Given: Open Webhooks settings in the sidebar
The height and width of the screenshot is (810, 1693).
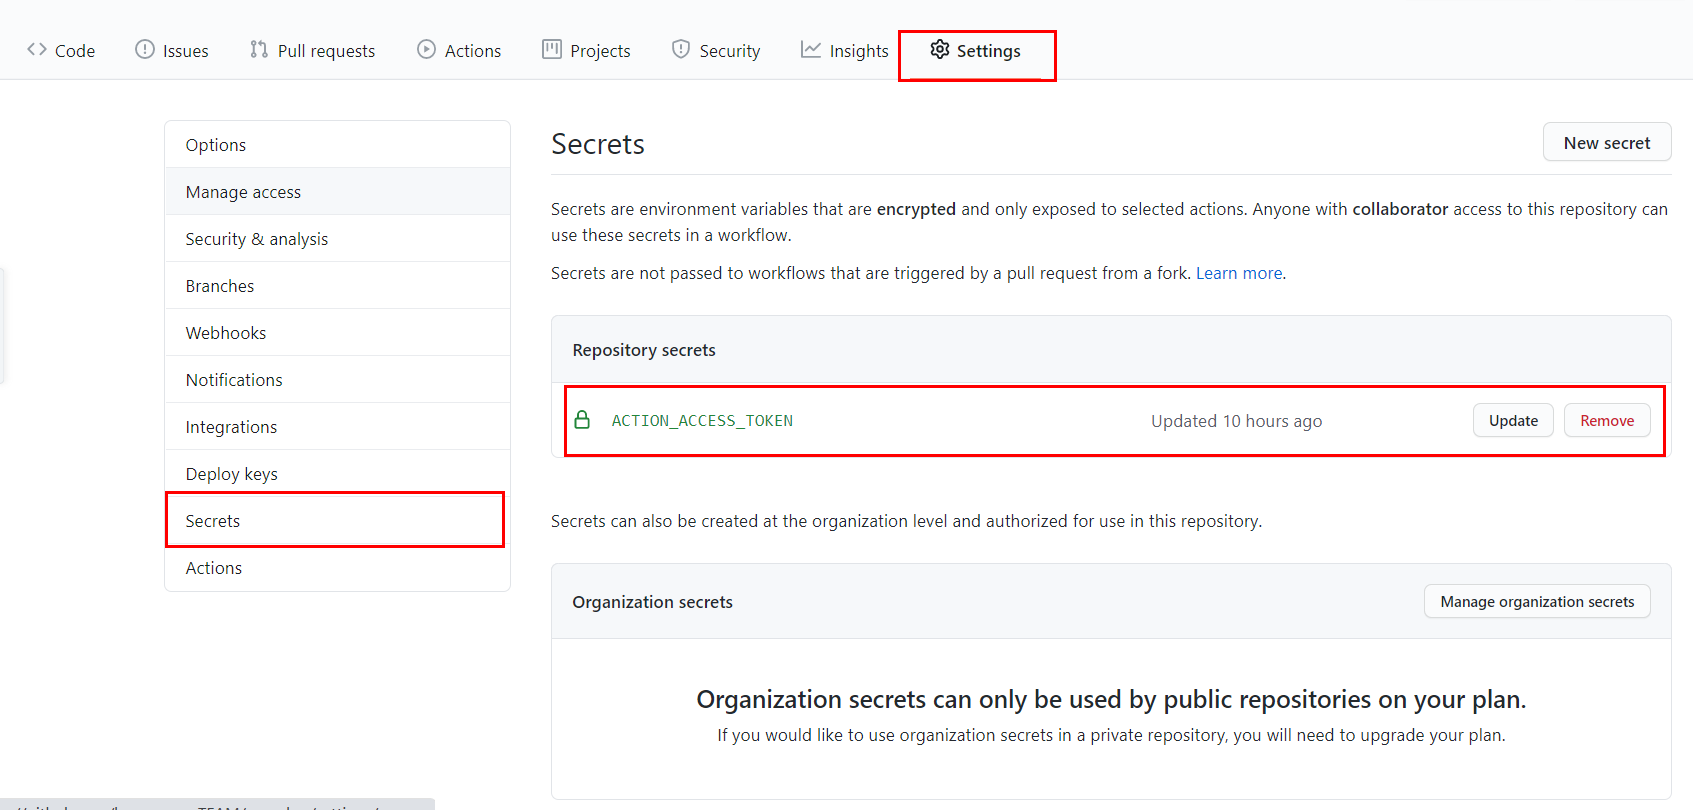Looking at the screenshot, I should point(226,333).
